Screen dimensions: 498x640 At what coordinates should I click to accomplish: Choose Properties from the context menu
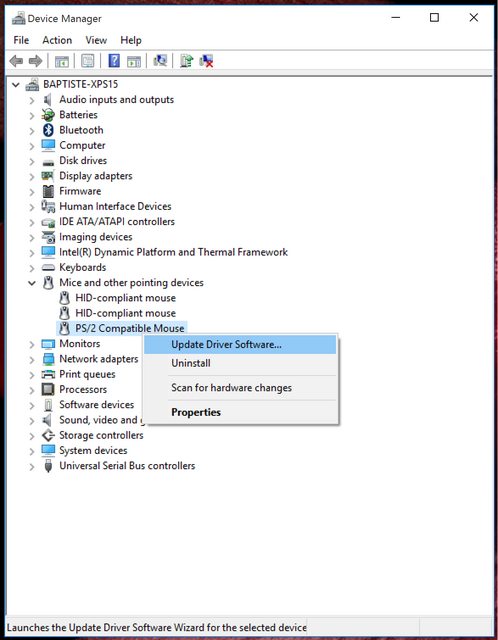click(x=240, y=412)
